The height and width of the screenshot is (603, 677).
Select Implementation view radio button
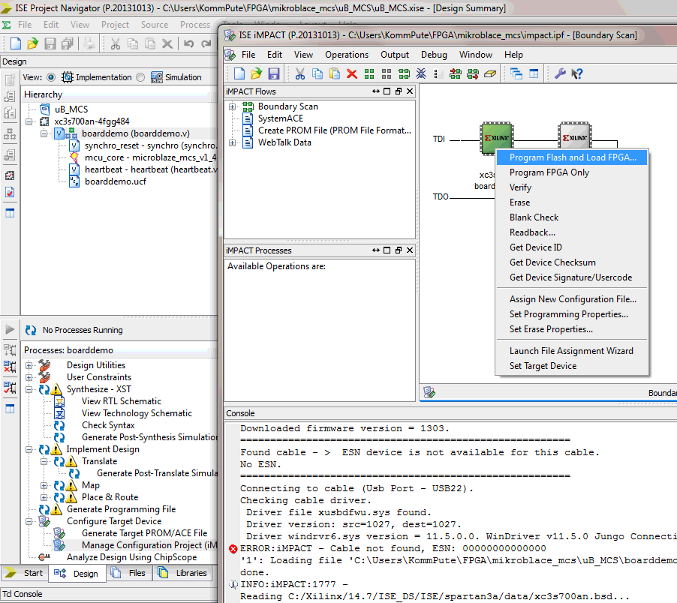tap(51, 77)
